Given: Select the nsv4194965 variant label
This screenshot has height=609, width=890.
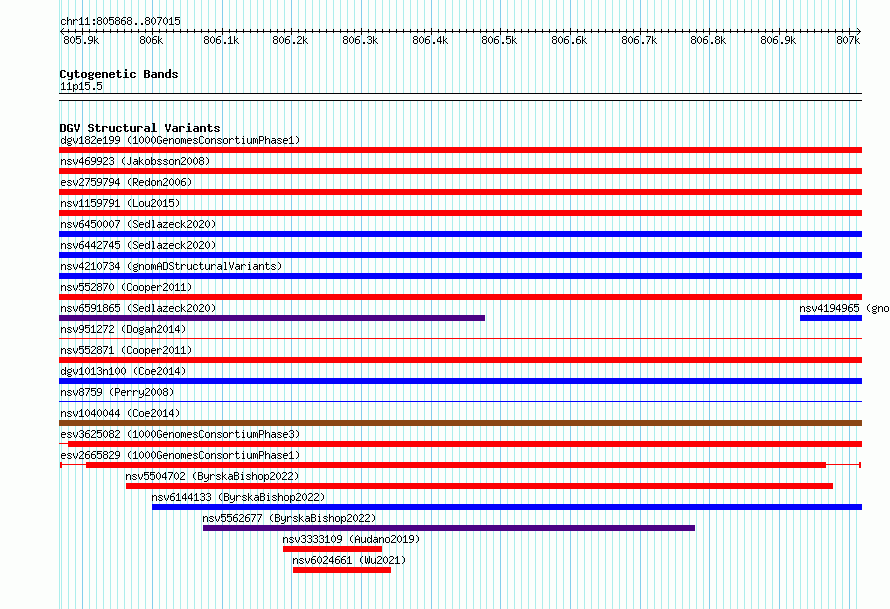Looking at the screenshot, I should [x=844, y=308].
